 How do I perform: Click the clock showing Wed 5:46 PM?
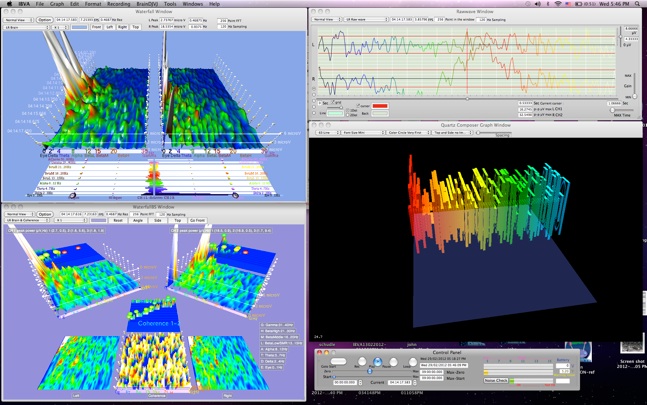point(614,4)
